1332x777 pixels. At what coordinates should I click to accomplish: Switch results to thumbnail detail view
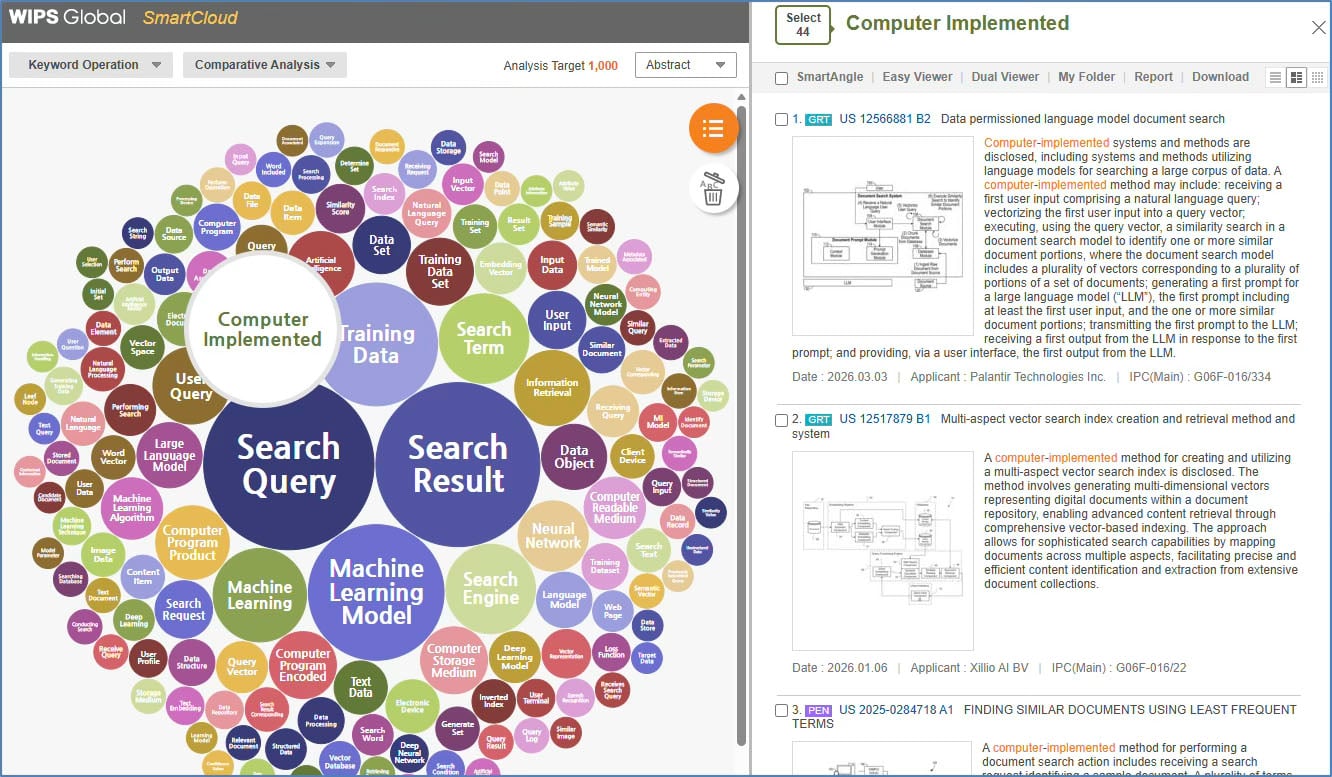(1296, 77)
